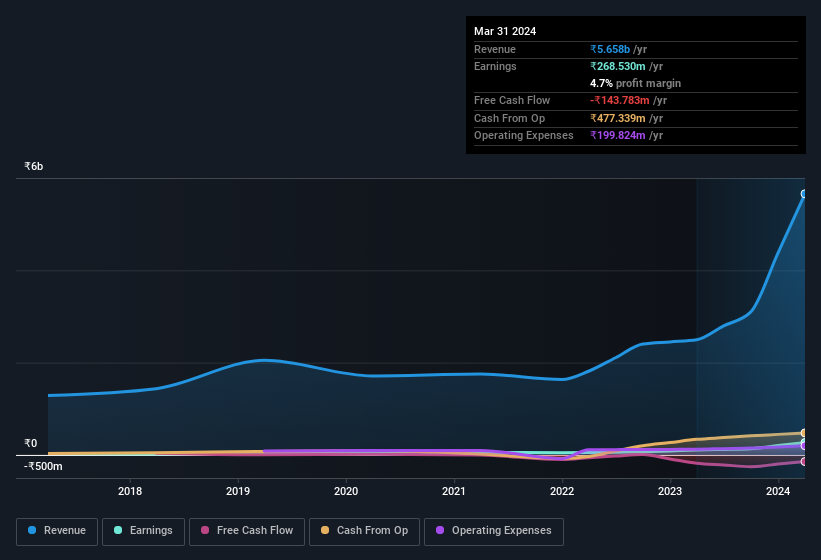Click the orange Cash From Op legend dot
821x560 pixels.
[325, 530]
